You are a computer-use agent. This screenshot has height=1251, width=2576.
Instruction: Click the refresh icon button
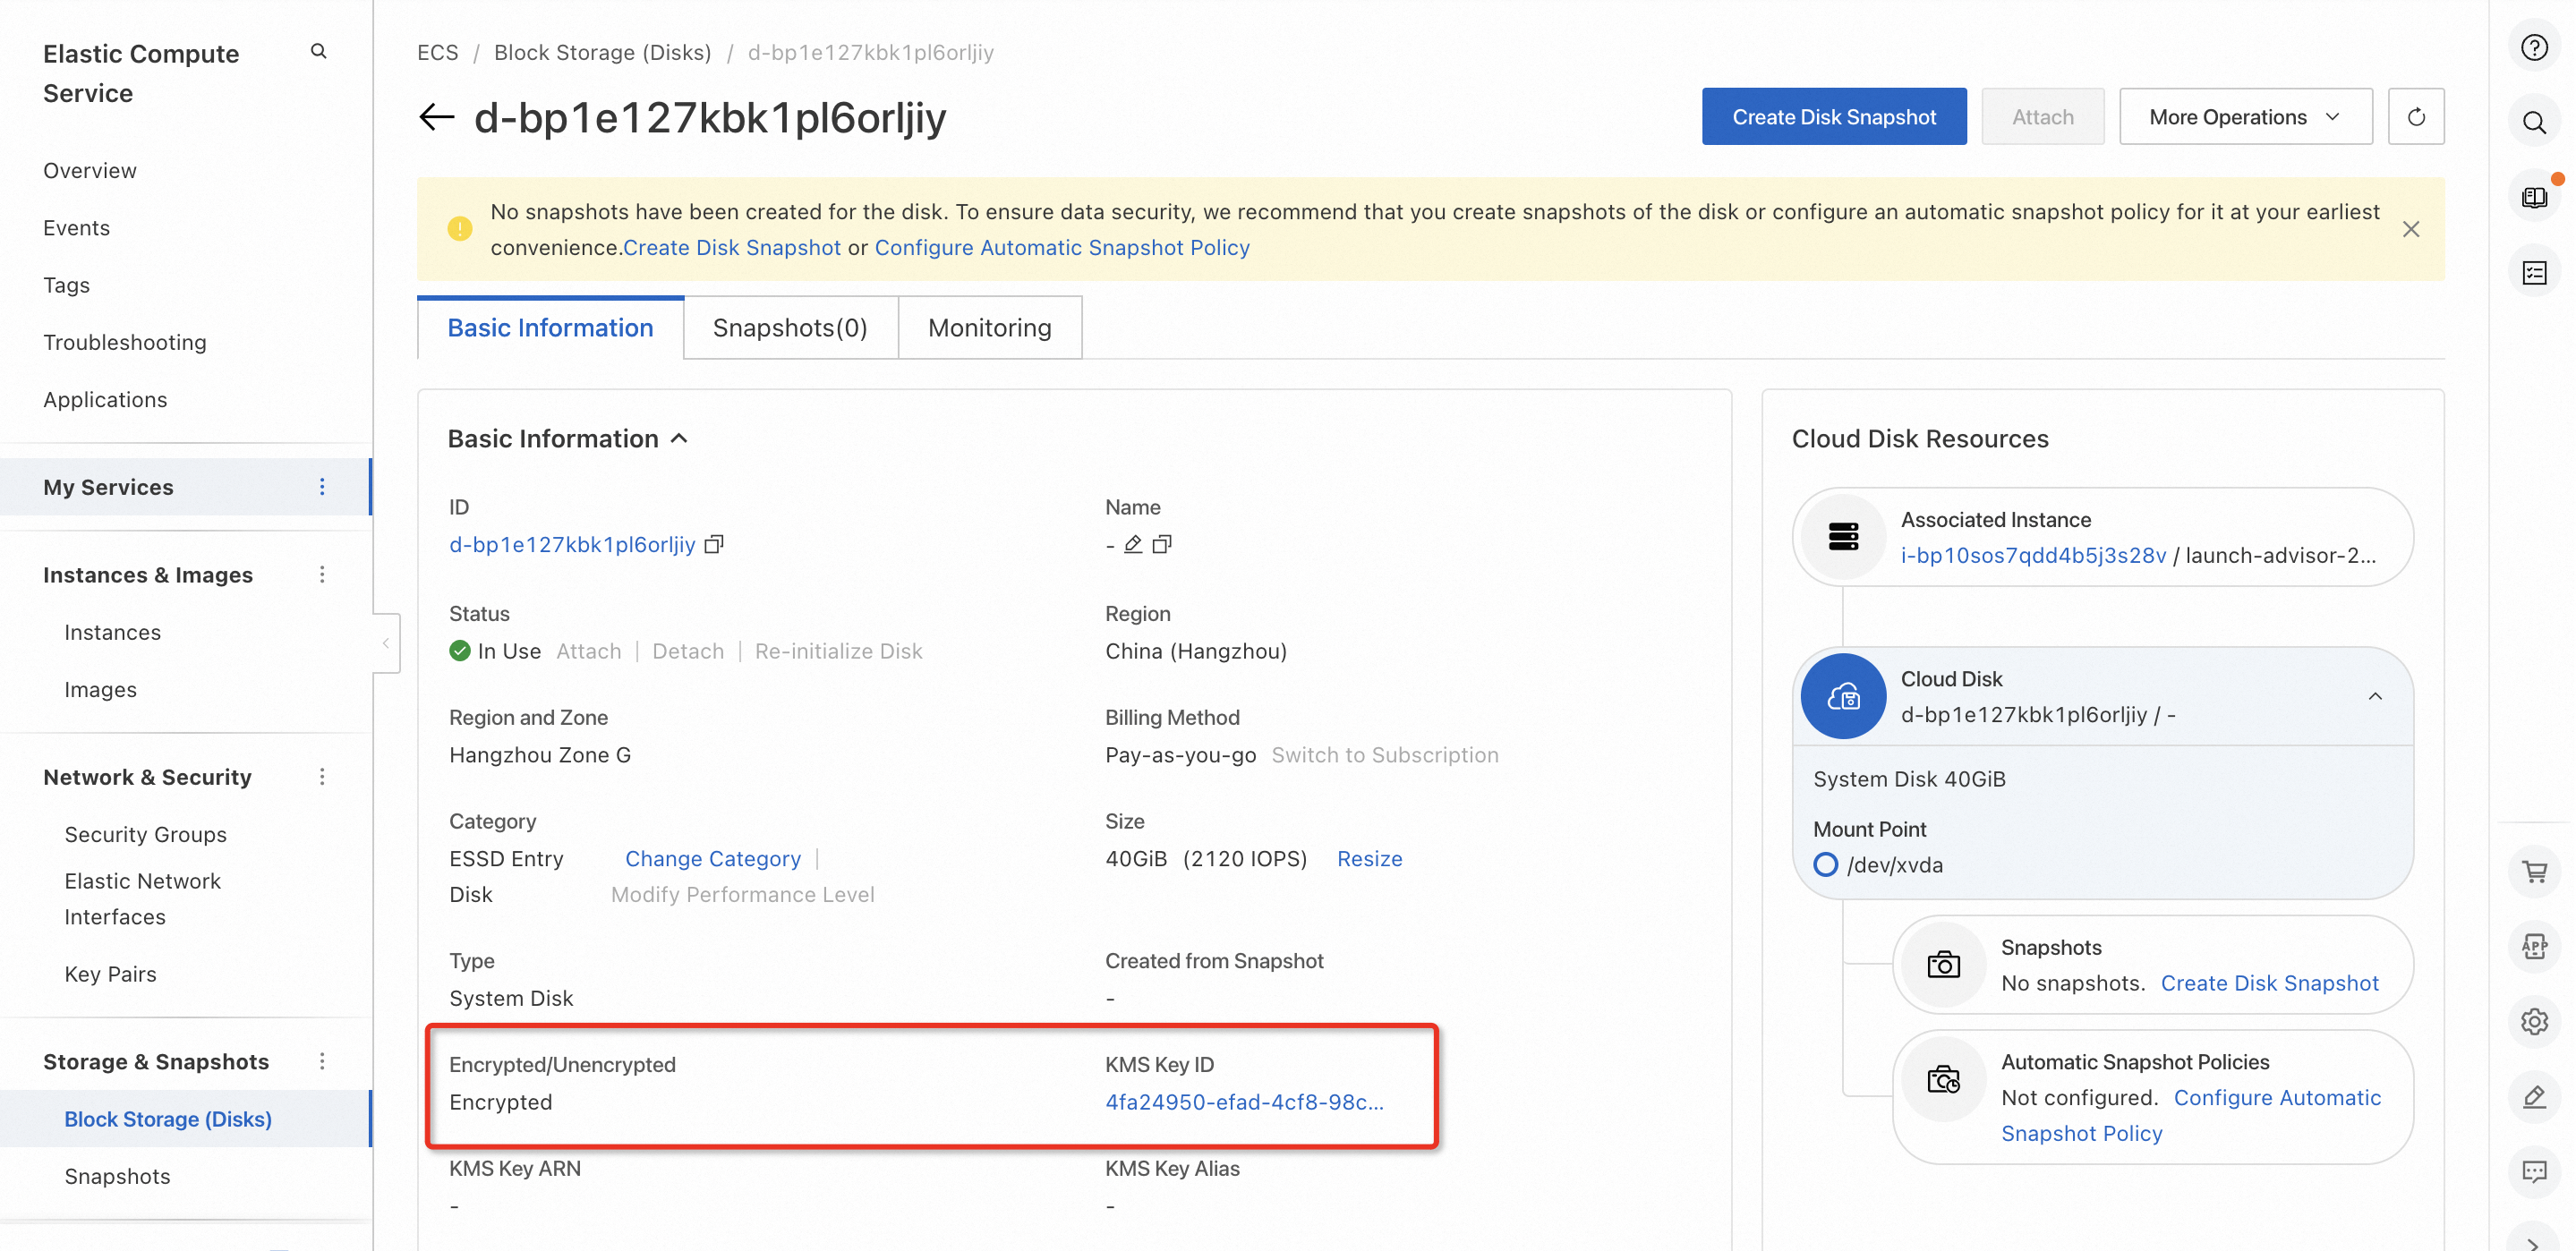(x=2415, y=117)
